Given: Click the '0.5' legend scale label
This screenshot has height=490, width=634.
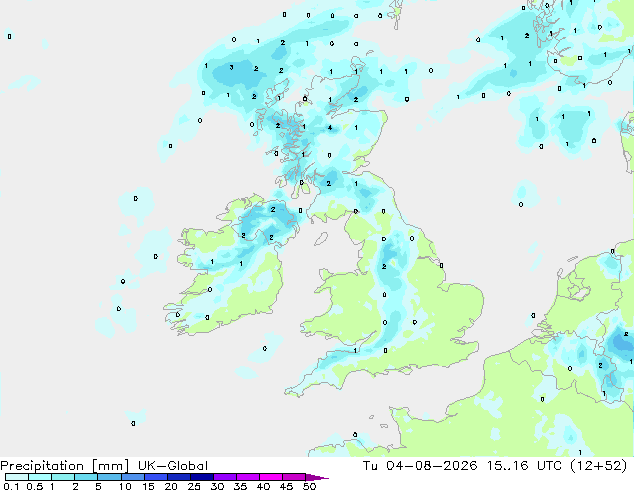Looking at the screenshot, I should pyautogui.click(x=35, y=486).
